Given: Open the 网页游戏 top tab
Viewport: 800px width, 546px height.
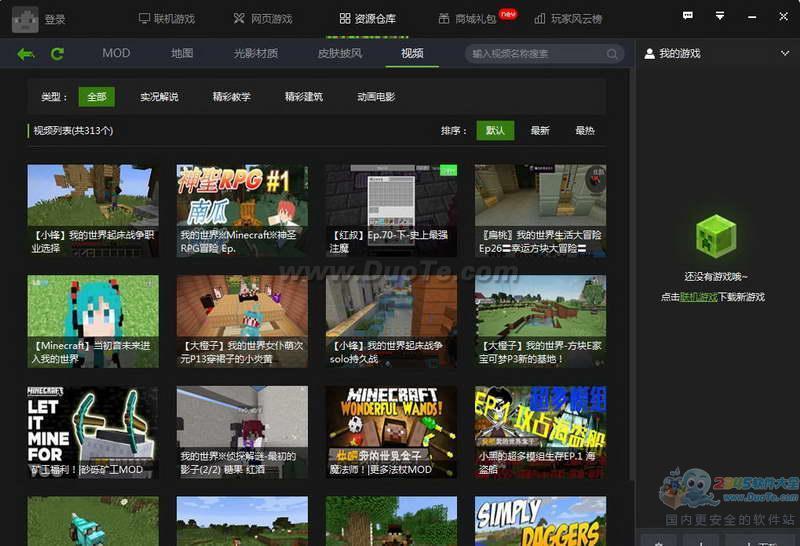Looking at the screenshot, I should tap(263, 19).
